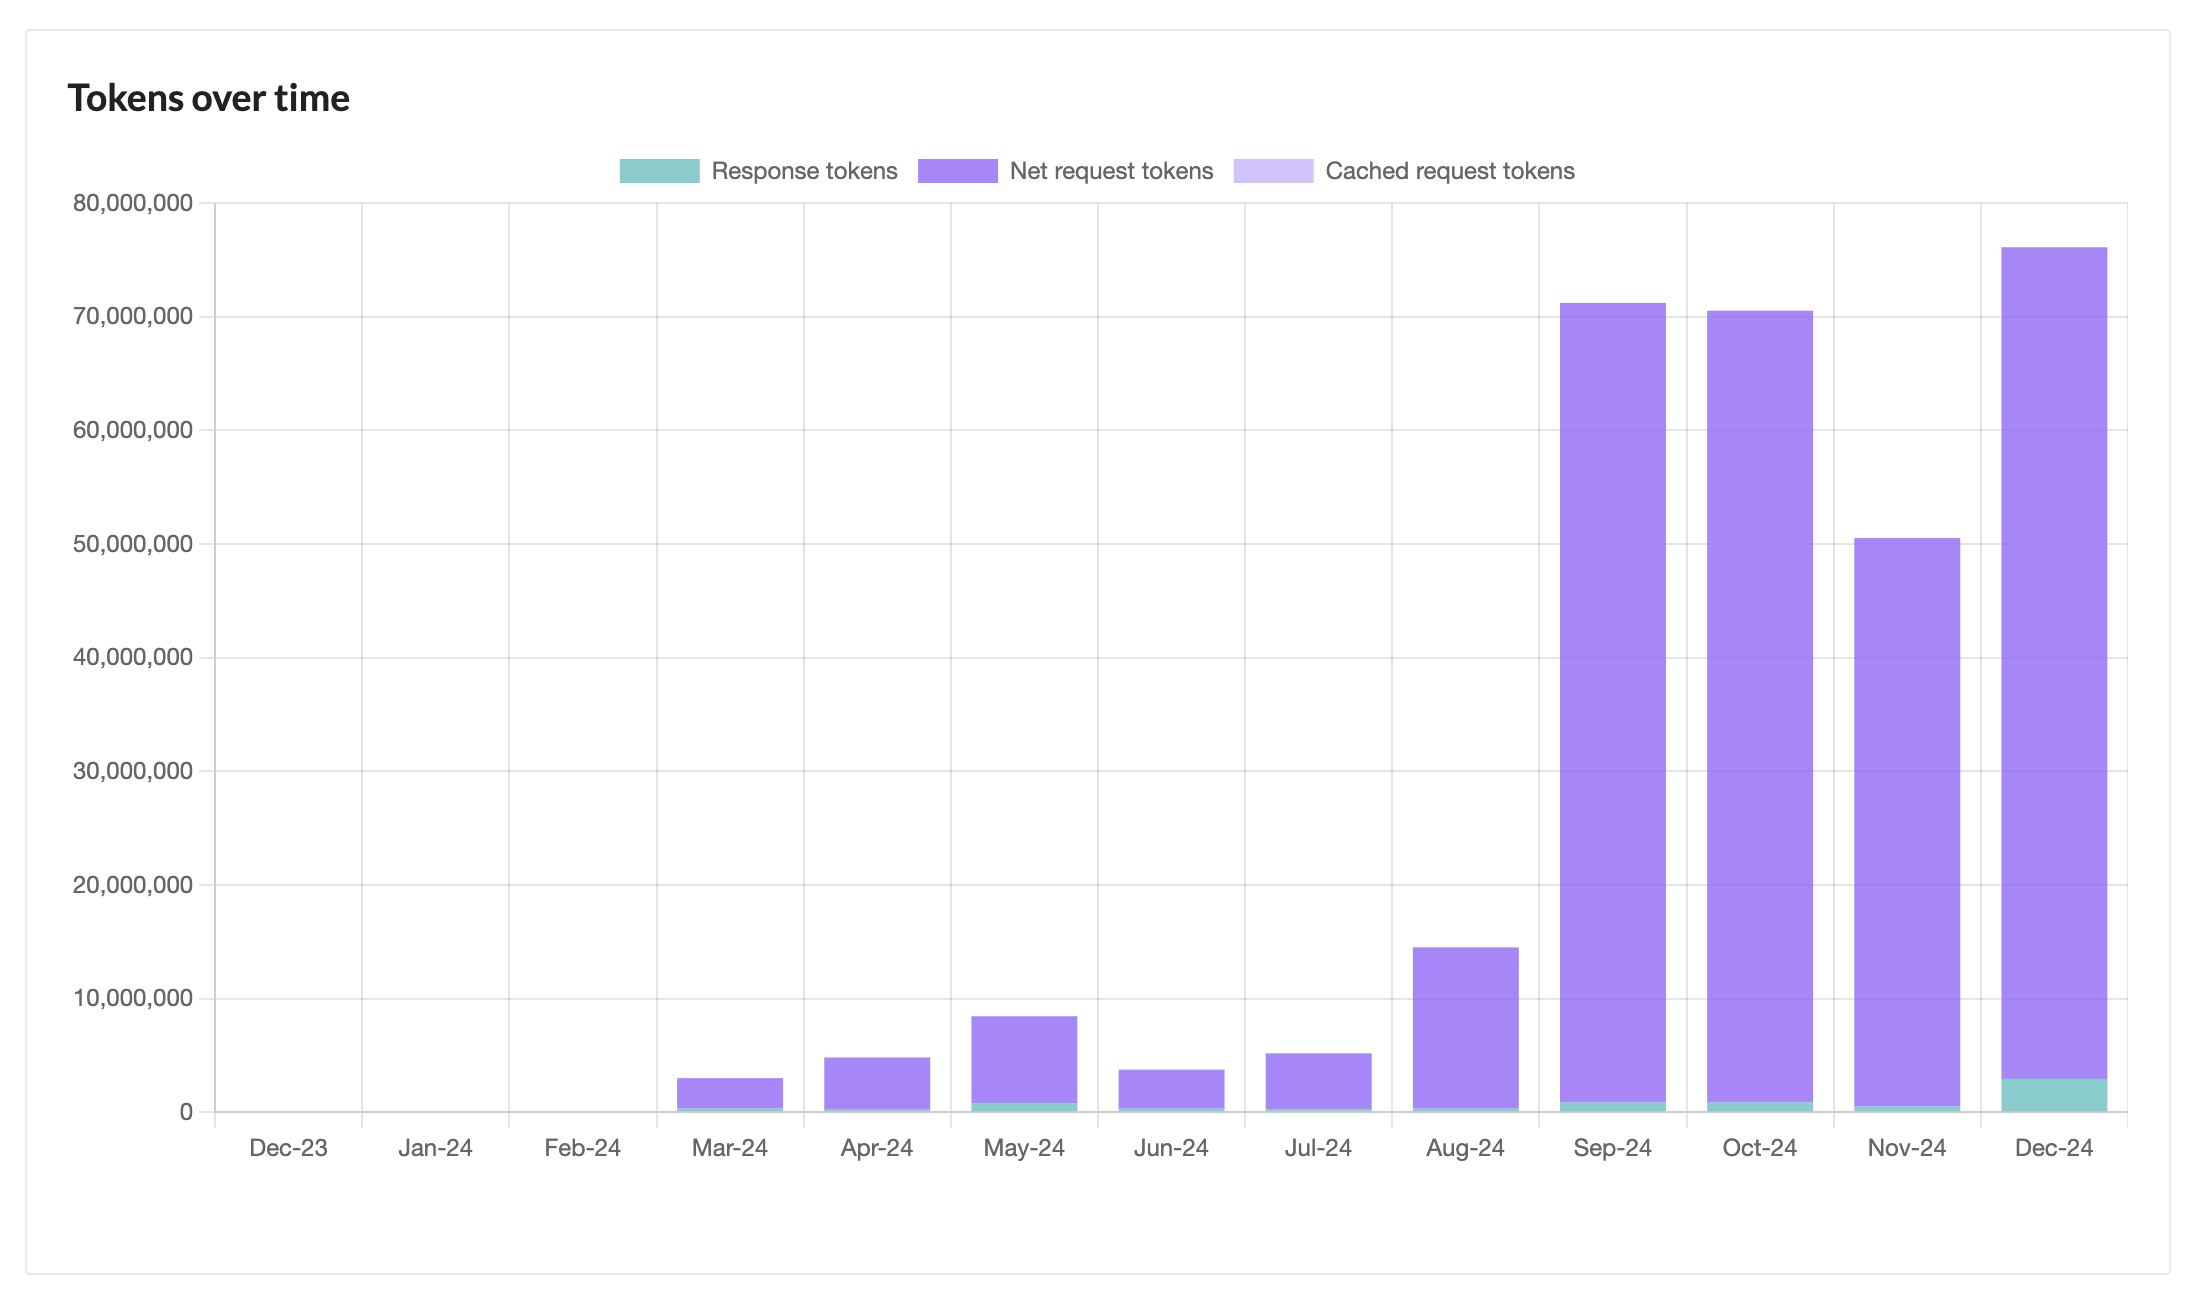This screenshot has height=1308, width=2198.
Task: Click the Mar-24 bar
Action: (x=729, y=1092)
